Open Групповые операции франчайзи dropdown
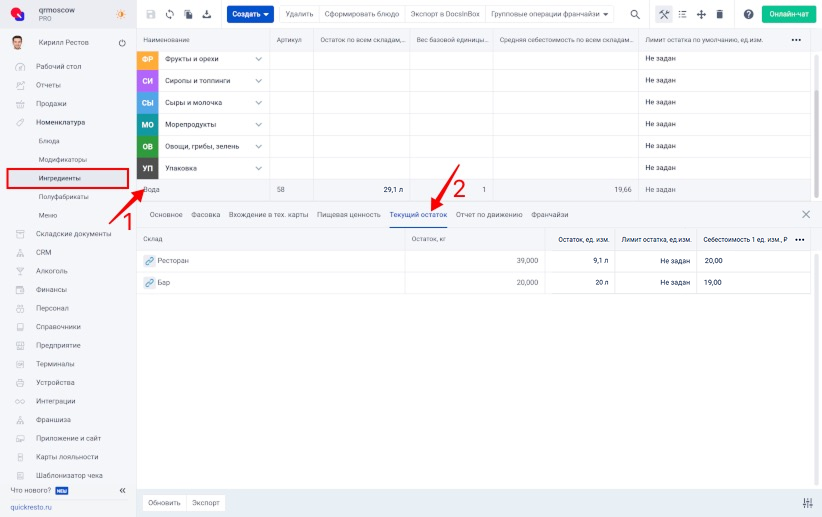This screenshot has height=517, width=822. point(550,14)
